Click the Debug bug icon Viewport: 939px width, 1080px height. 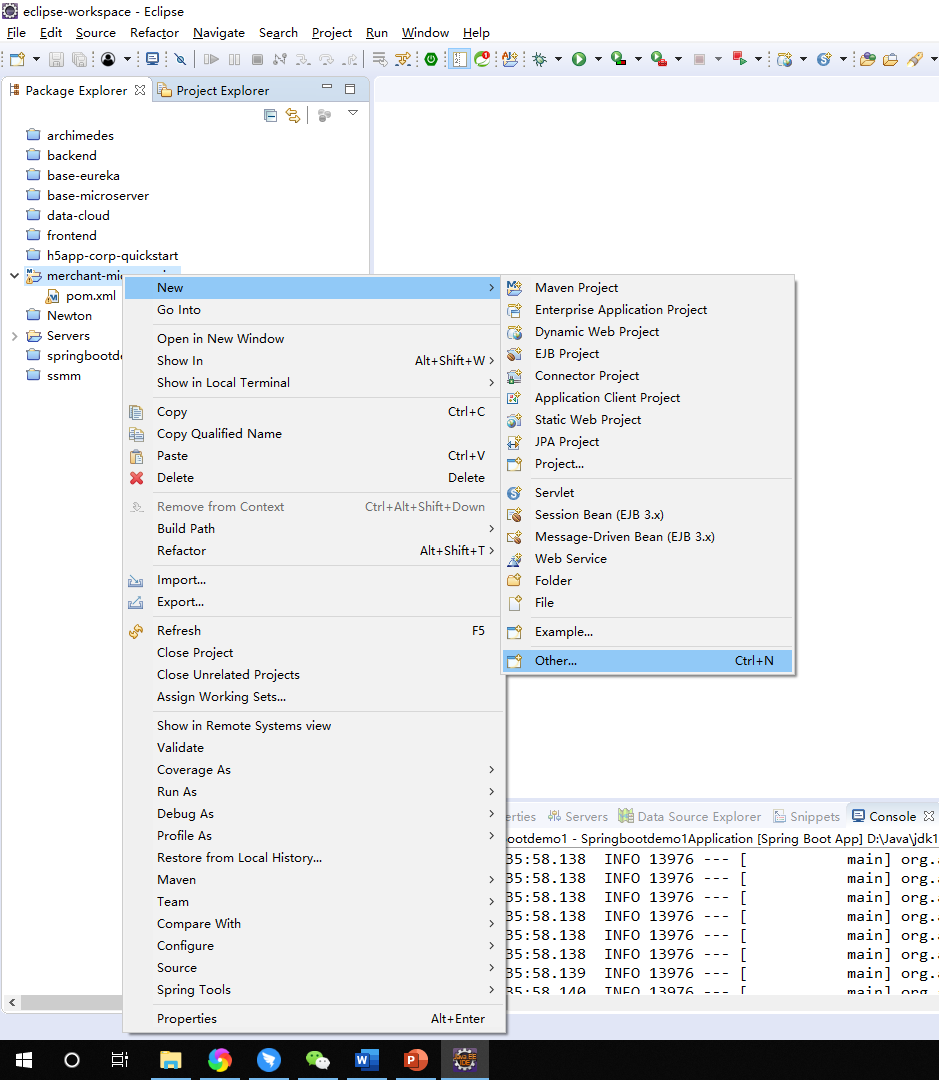[539, 59]
